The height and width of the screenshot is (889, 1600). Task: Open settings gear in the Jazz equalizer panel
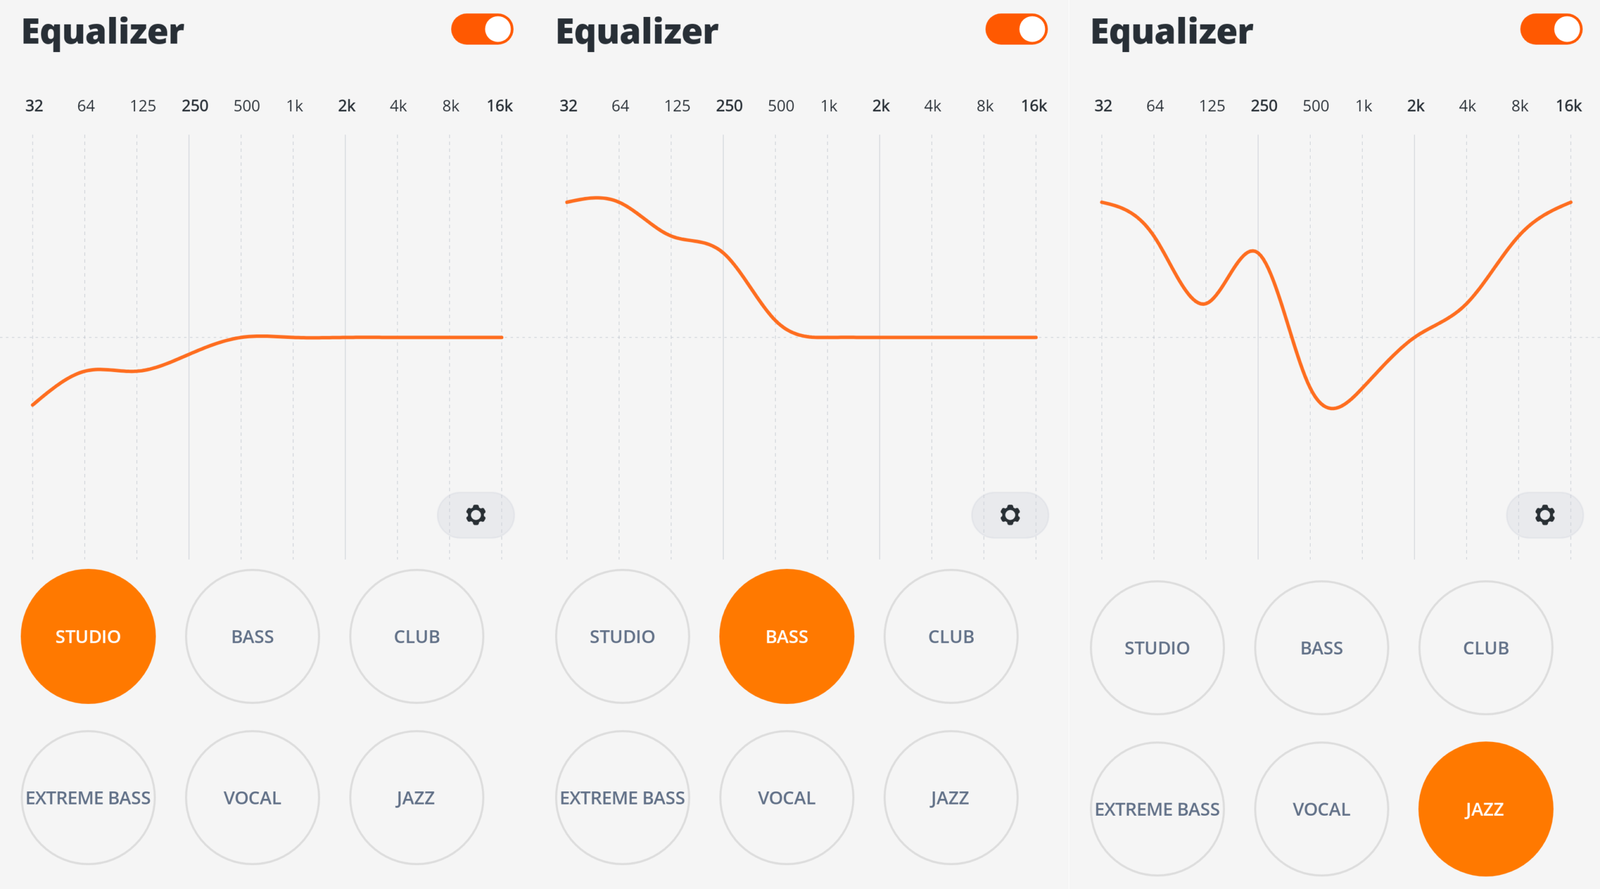tap(1545, 515)
